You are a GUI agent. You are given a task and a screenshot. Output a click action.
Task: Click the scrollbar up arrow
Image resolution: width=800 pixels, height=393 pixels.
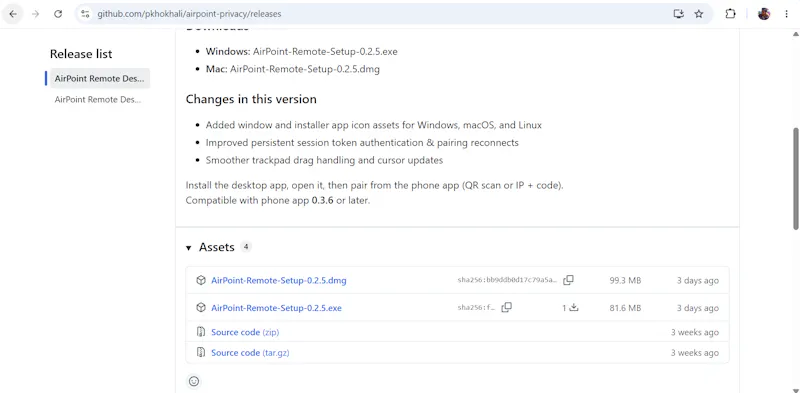pyautogui.click(x=795, y=34)
